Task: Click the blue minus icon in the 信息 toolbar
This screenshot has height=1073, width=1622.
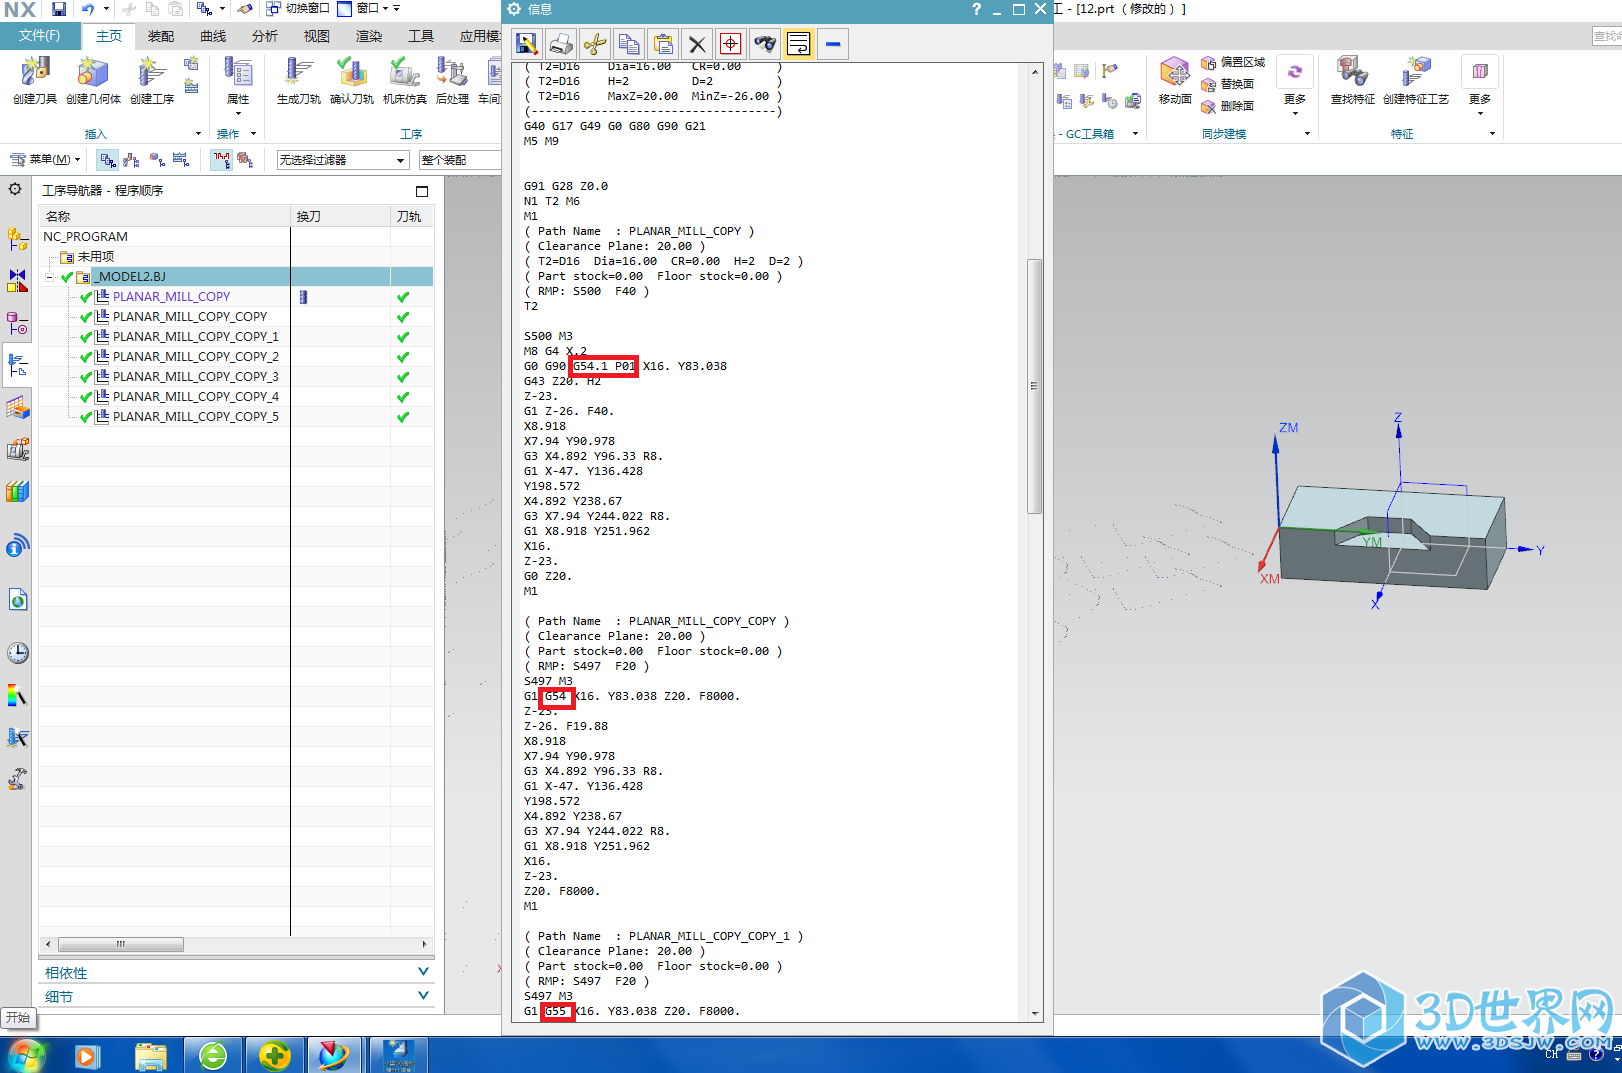Action: tap(833, 44)
